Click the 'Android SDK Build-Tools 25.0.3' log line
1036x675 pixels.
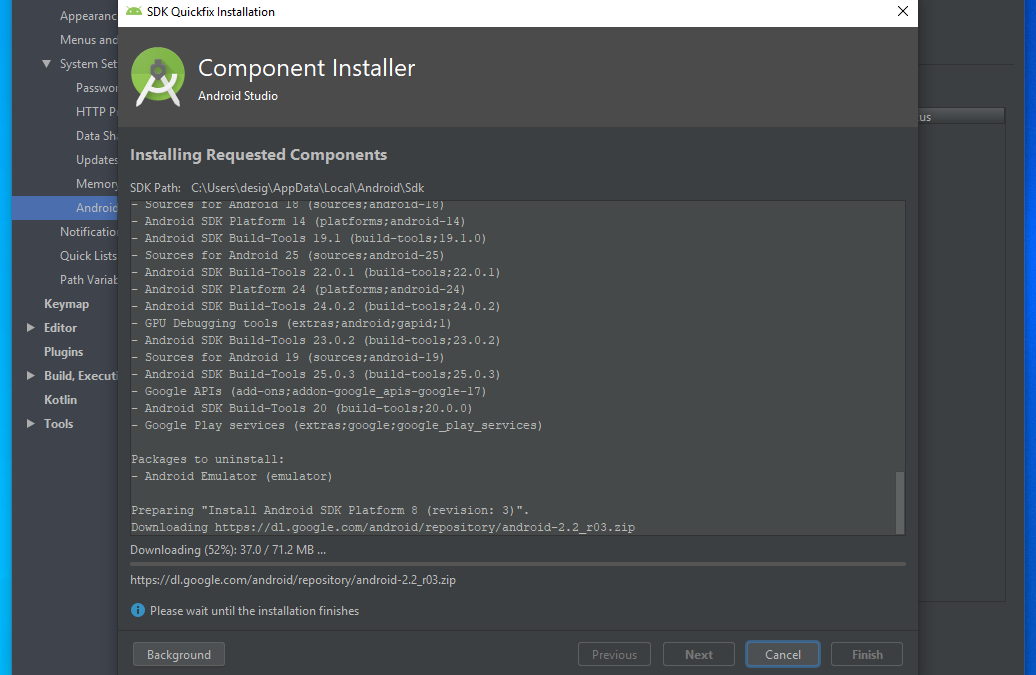coord(316,374)
